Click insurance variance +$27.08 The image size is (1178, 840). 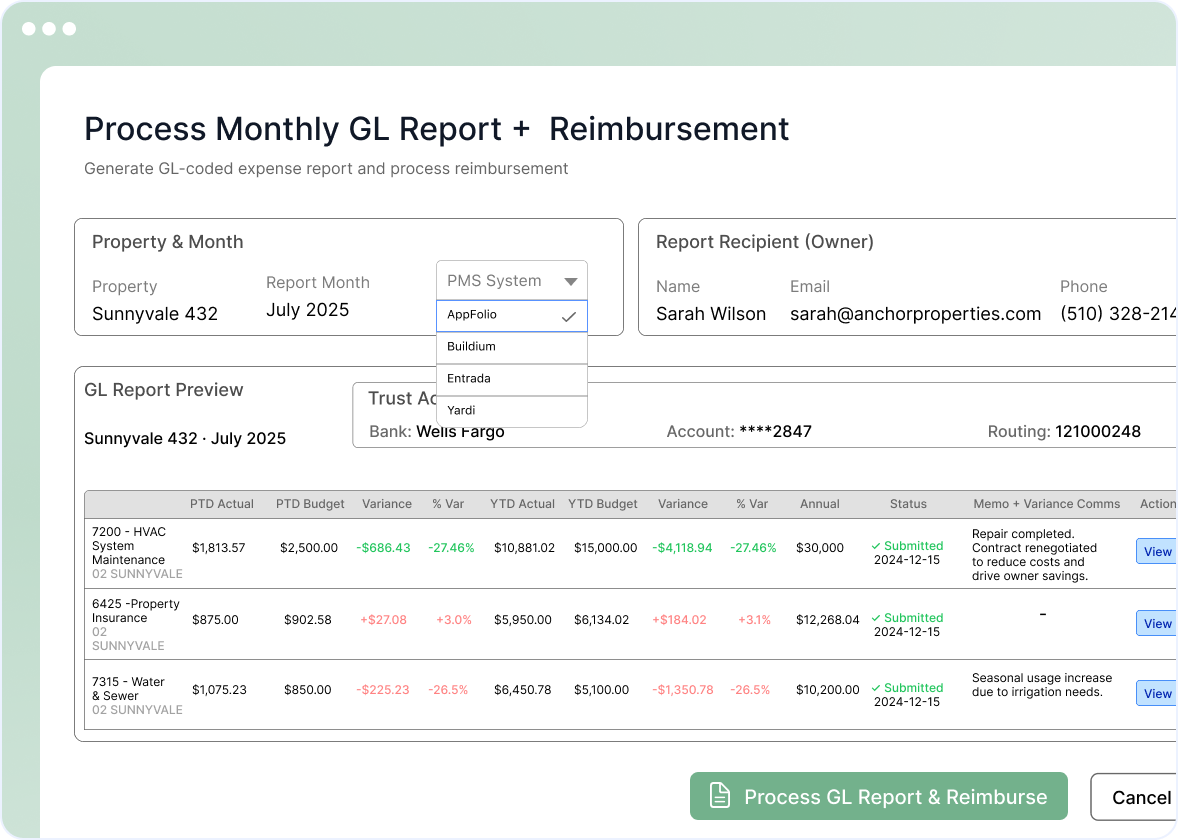[x=383, y=621]
